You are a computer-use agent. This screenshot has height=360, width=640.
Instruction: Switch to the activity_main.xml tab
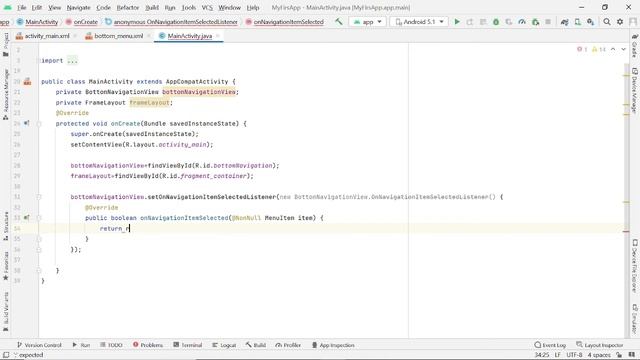pyautogui.click(x=47, y=36)
